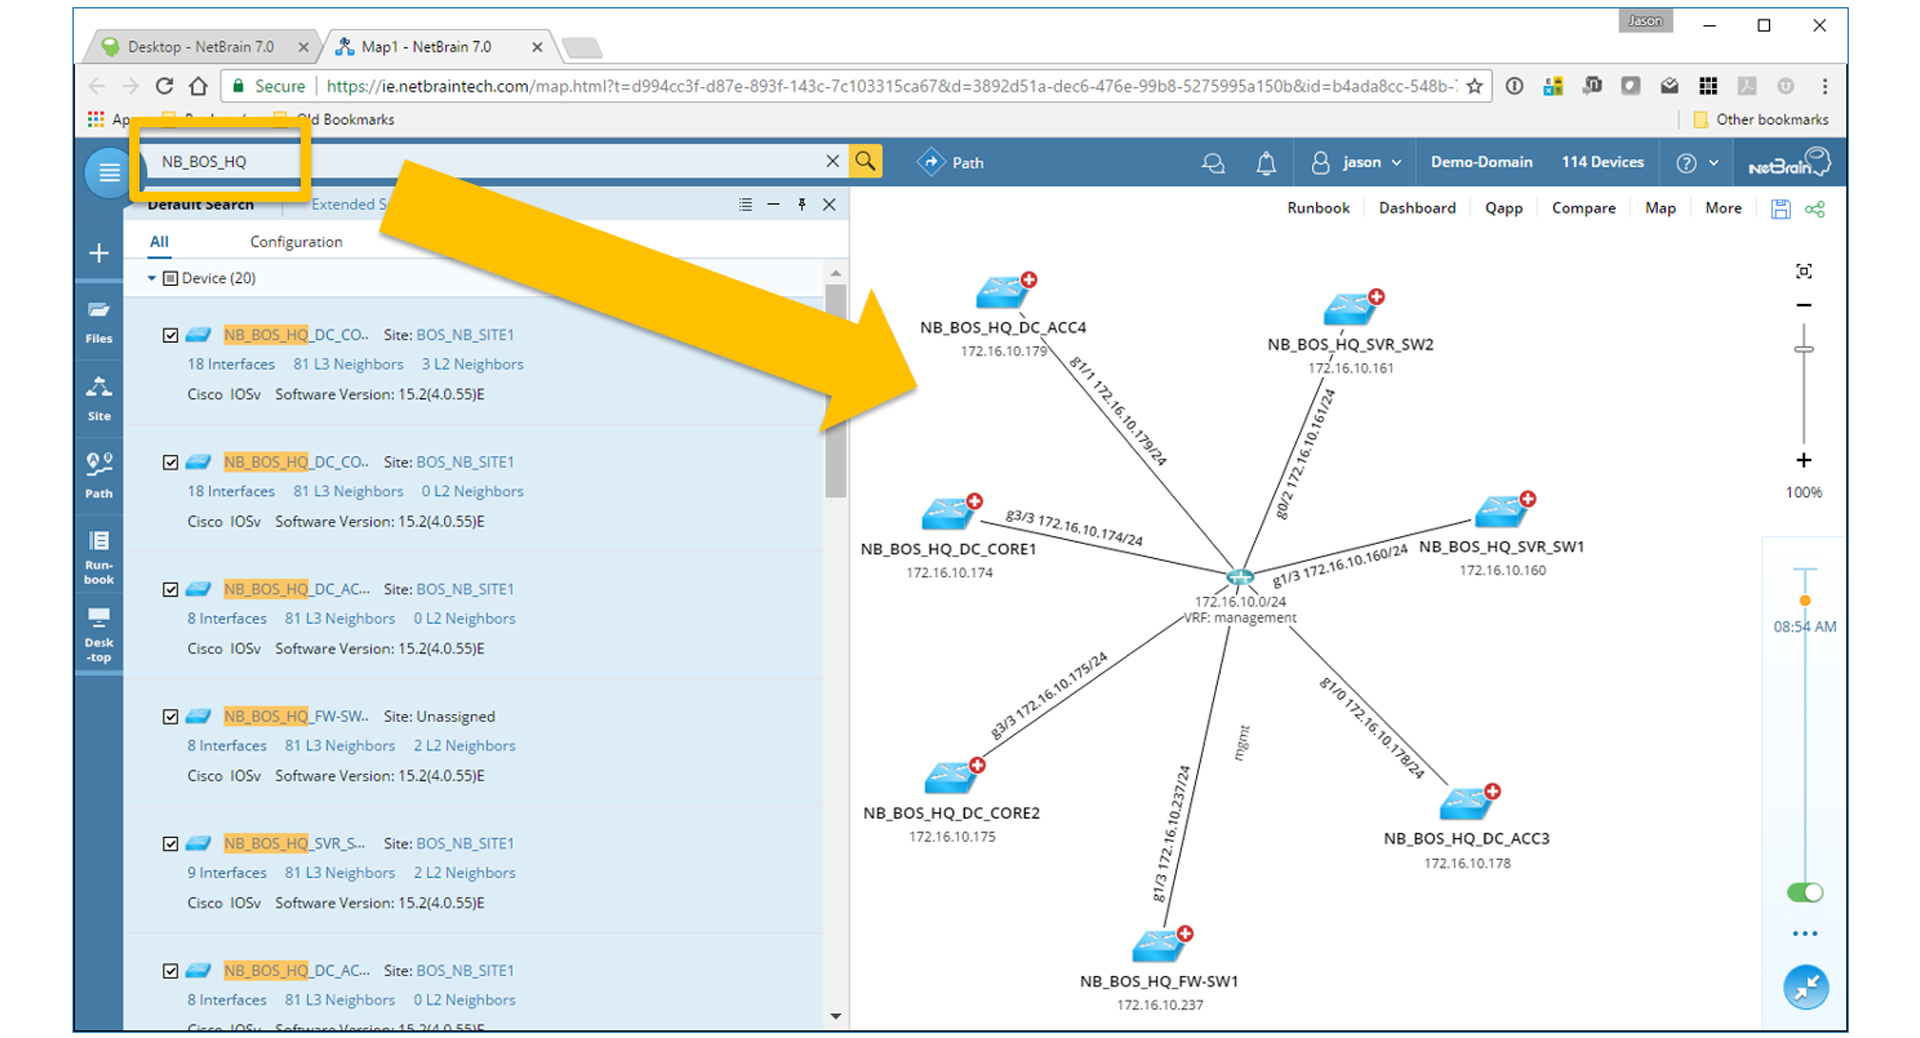Click the Path button in top bar
Viewport: 1920px width, 1038px height.
point(951,162)
